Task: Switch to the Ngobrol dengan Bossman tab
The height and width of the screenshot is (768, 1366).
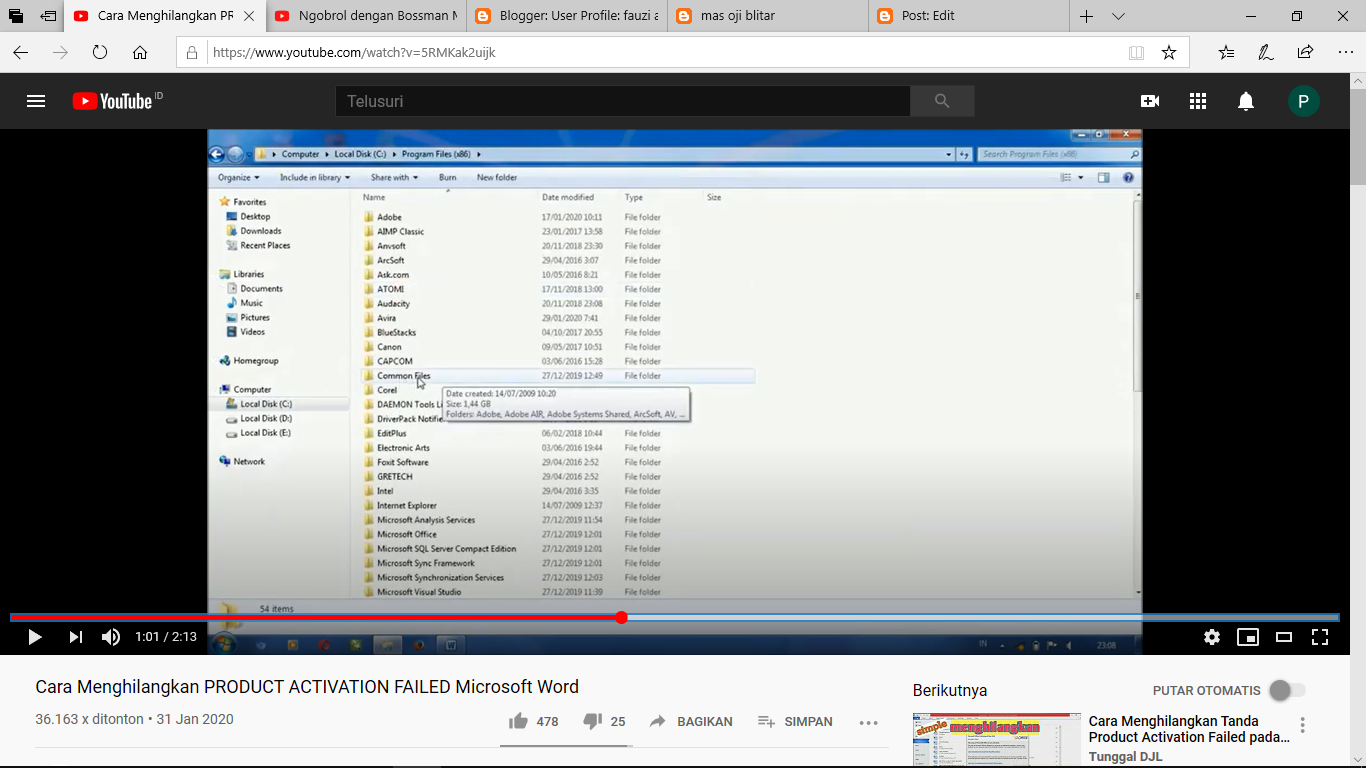Action: (x=366, y=16)
